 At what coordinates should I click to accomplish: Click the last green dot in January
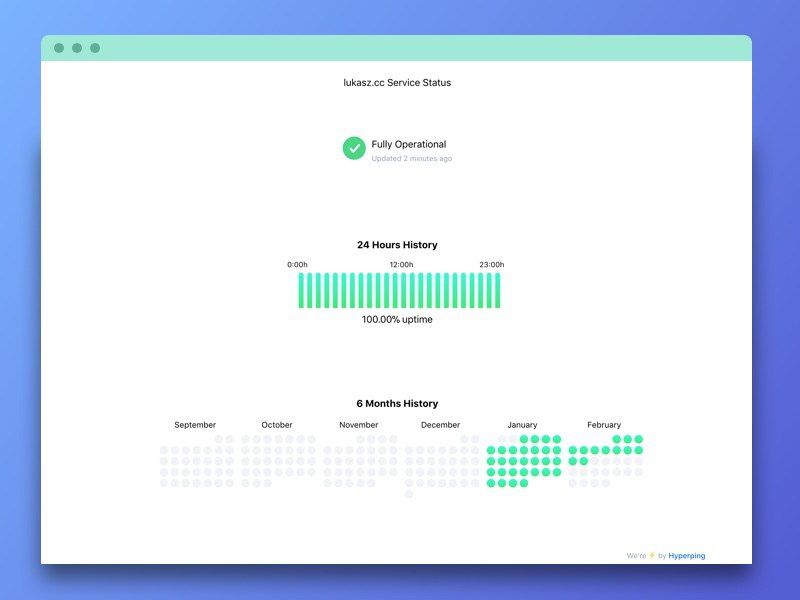[524, 483]
